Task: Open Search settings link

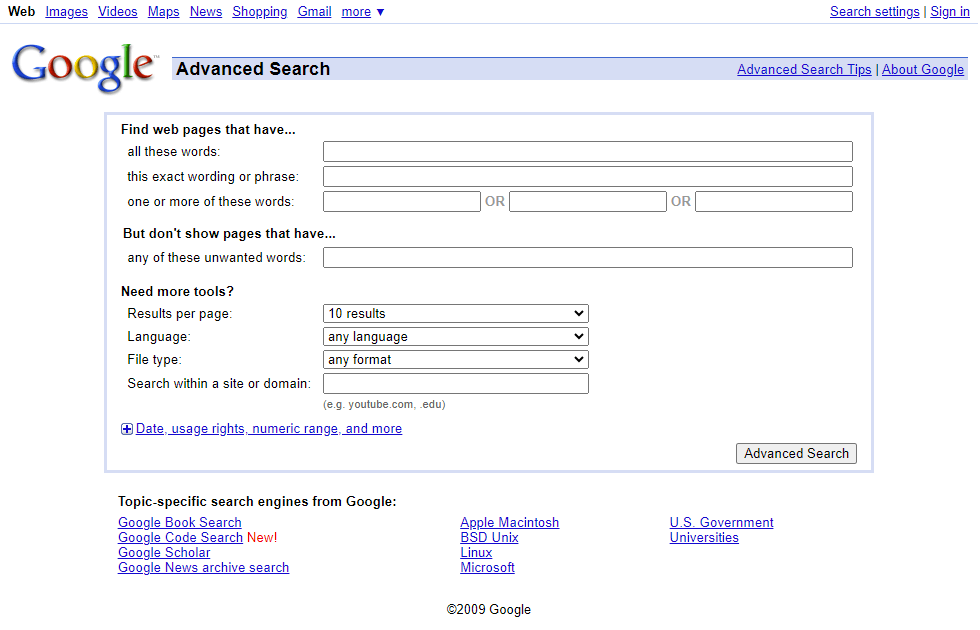Action: coord(874,11)
